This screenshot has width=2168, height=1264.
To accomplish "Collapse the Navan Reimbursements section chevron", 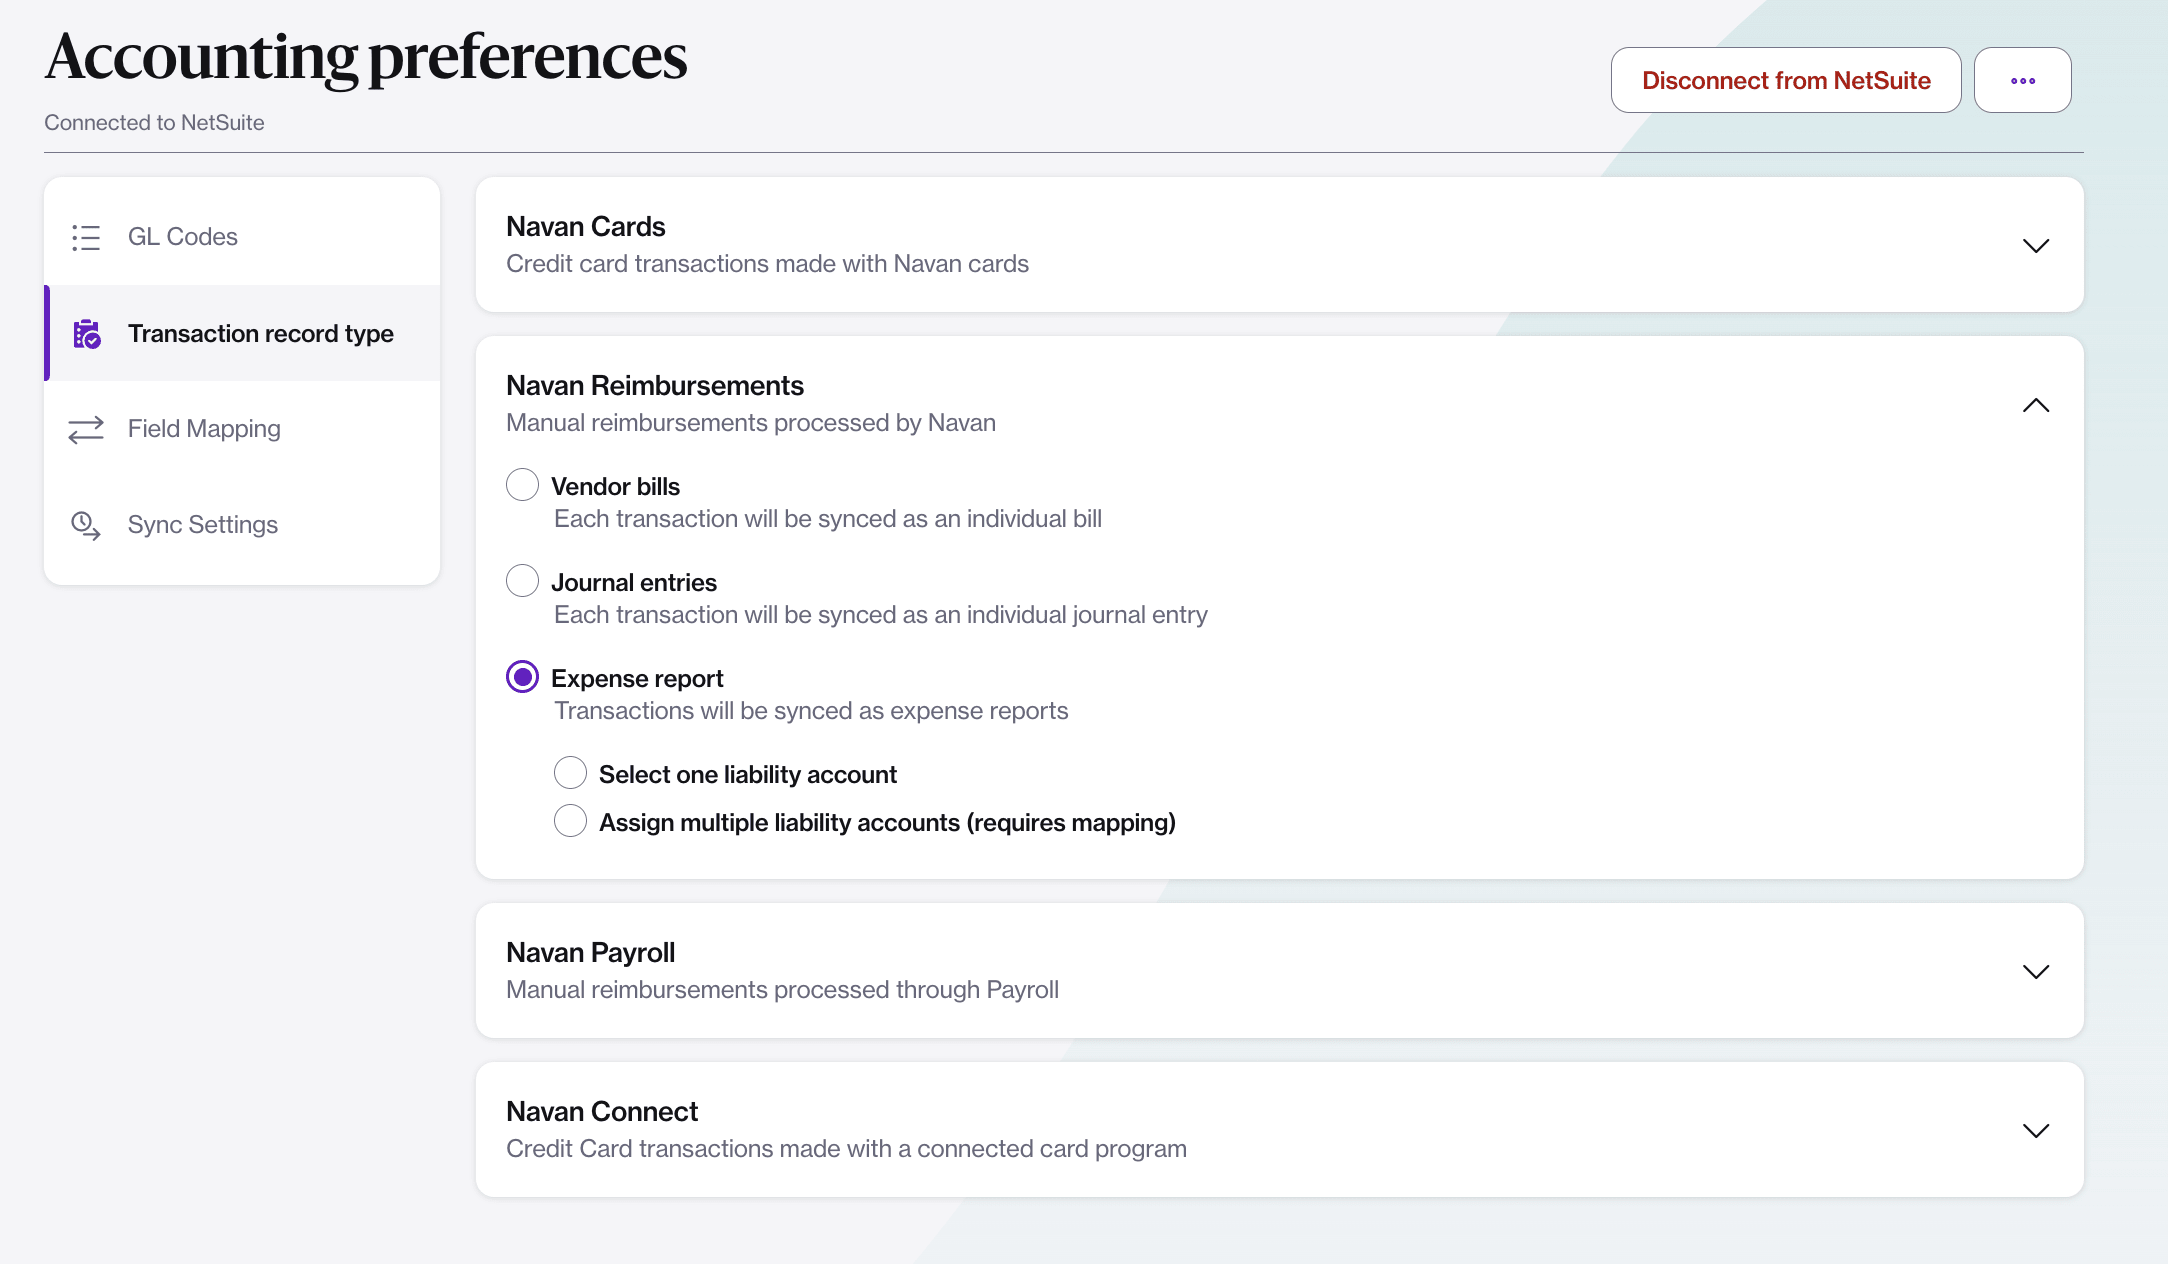I will tap(2036, 405).
